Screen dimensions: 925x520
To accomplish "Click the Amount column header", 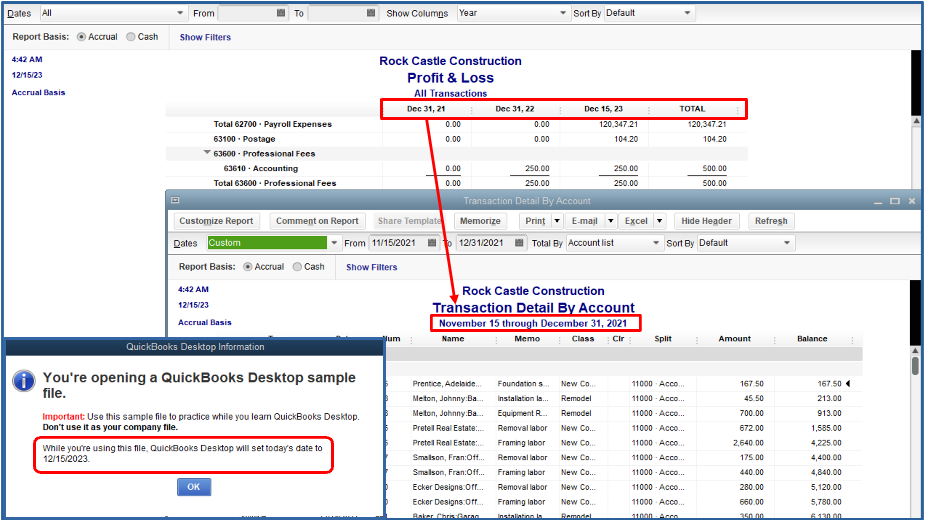I will pyautogui.click(x=734, y=339).
